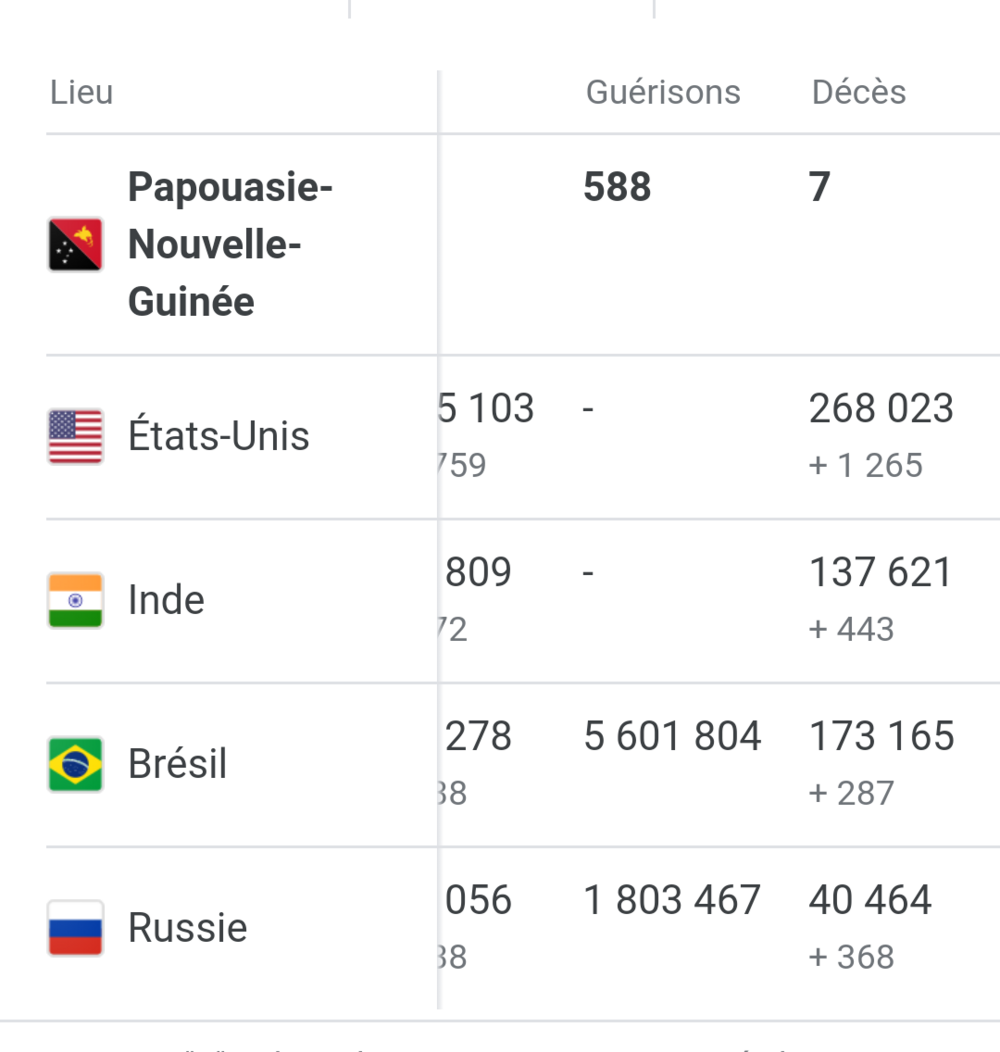Choose the Russie country name
The image size is (1000, 1052).
point(188,928)
